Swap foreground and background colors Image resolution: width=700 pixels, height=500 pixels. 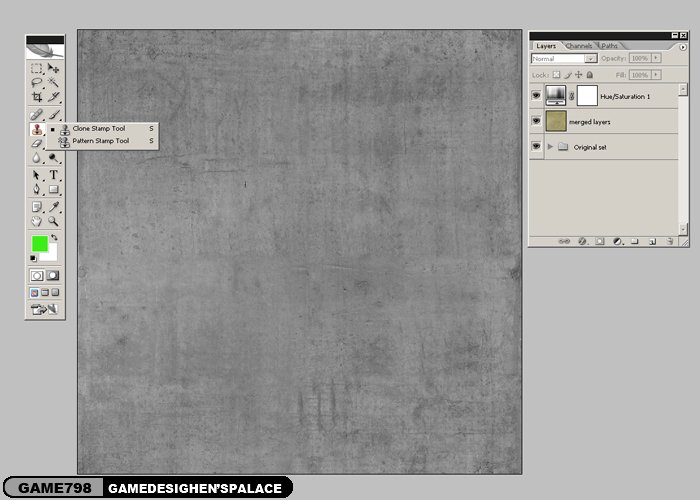tap(54, 237)
